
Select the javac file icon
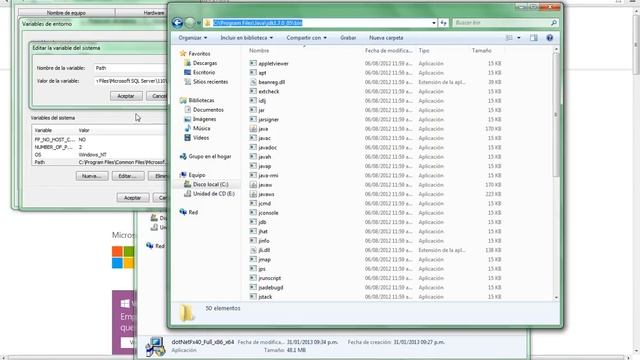(x=253, y=138)
